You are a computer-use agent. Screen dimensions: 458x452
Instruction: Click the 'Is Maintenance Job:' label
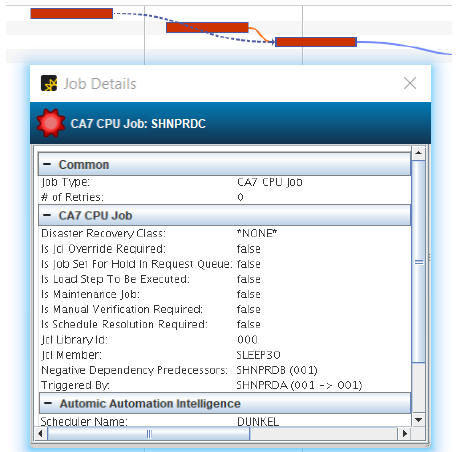coord(90,294)
